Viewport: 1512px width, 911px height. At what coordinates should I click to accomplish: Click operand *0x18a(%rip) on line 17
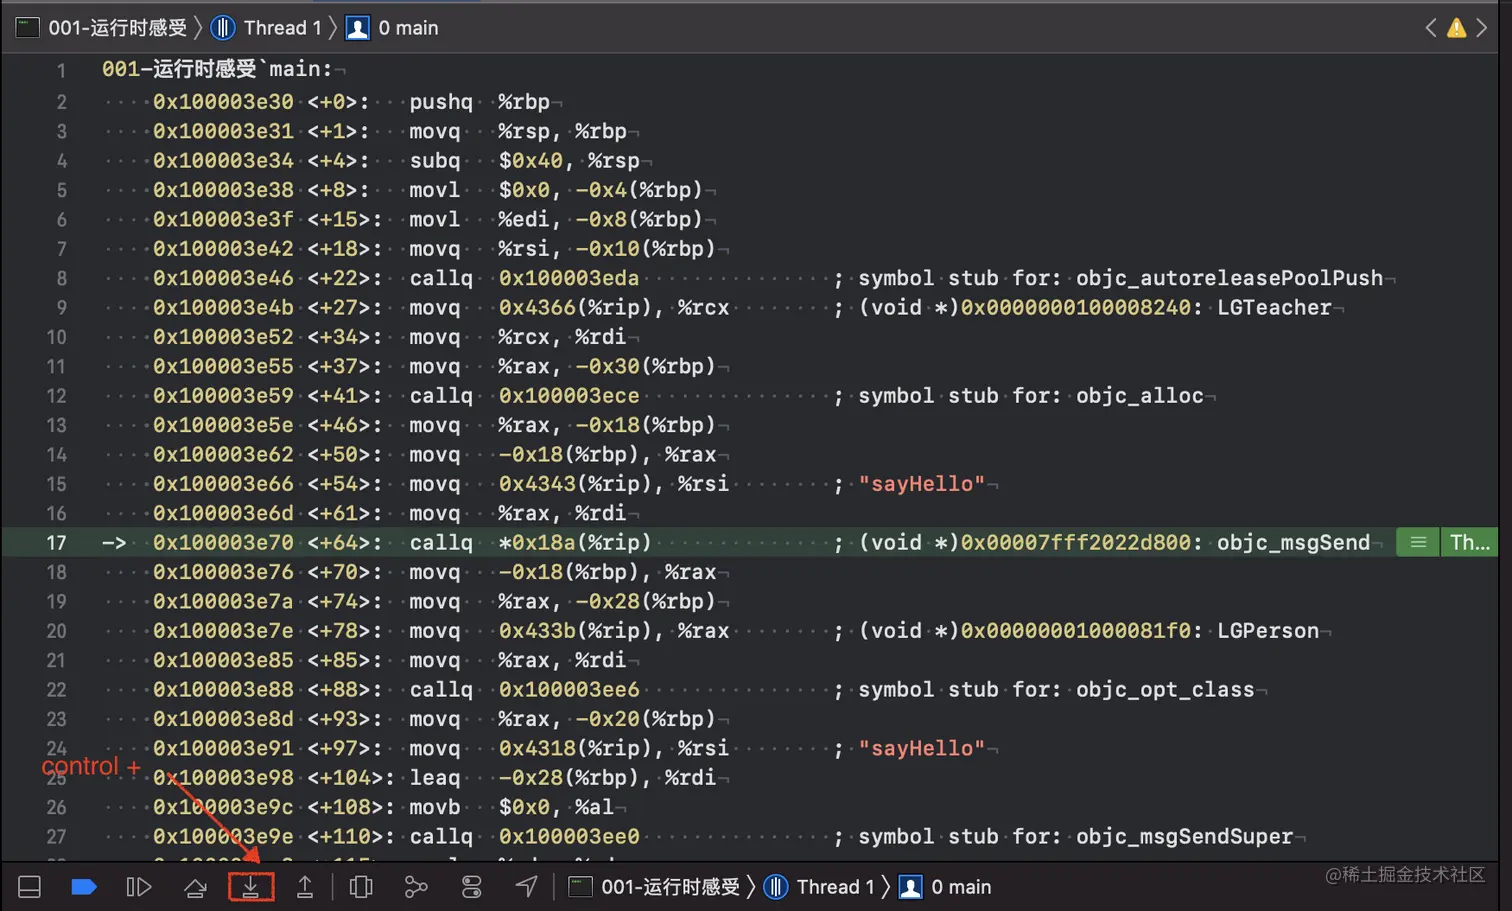575,542
